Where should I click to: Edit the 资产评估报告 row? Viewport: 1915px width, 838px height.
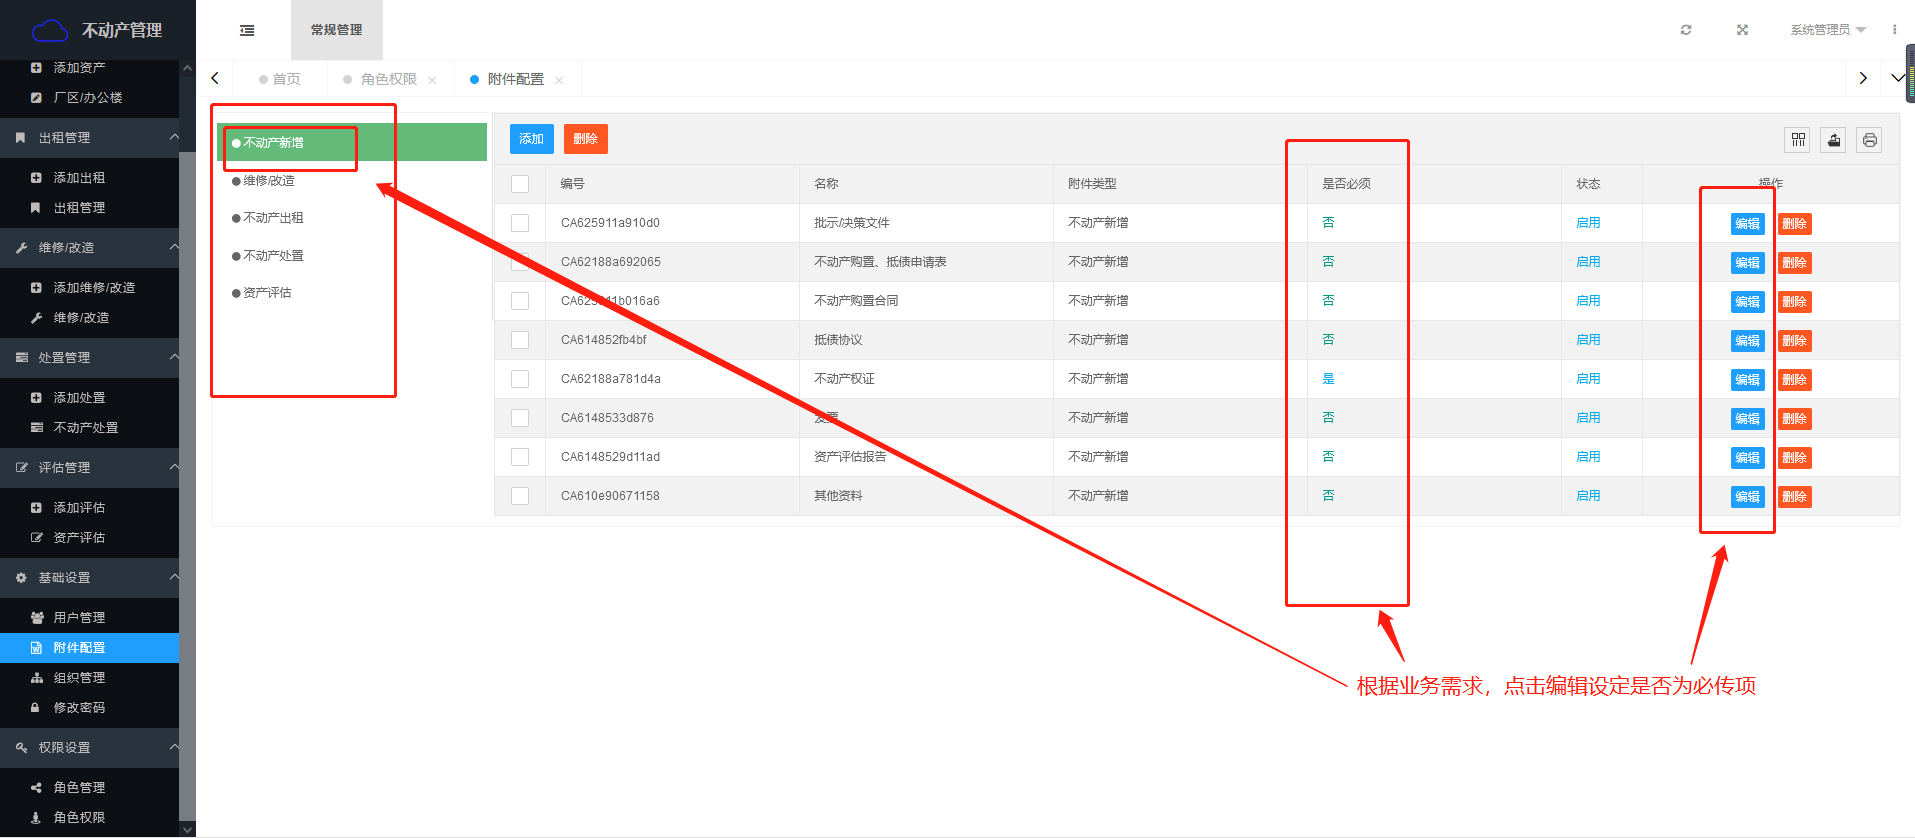pos(1748,458)
